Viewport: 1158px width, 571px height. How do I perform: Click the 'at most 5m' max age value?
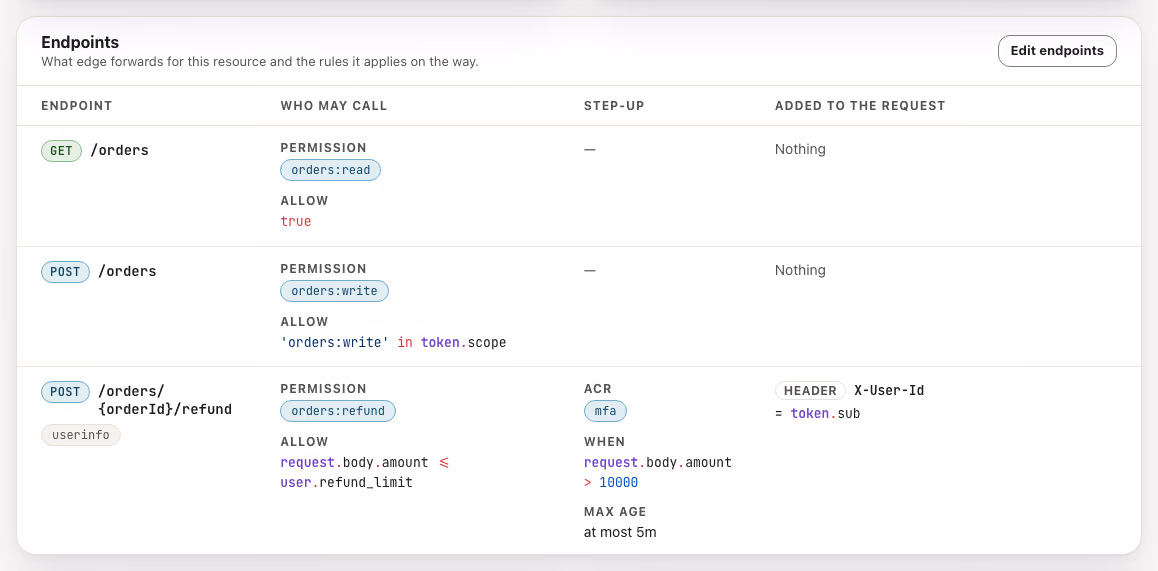click(620, 532)
